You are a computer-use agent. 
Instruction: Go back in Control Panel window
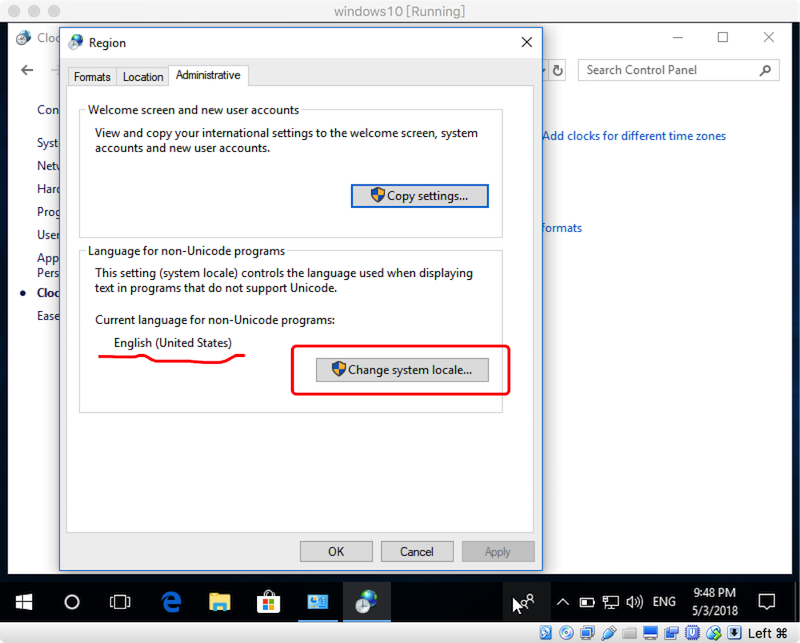27,70
